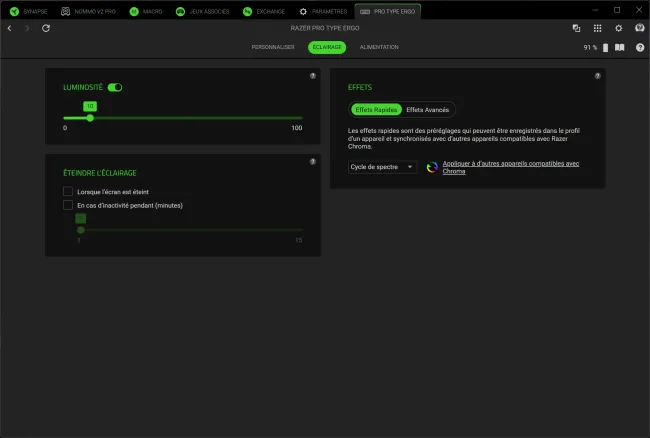Open the Macro tab

click(x=146, y=12)
